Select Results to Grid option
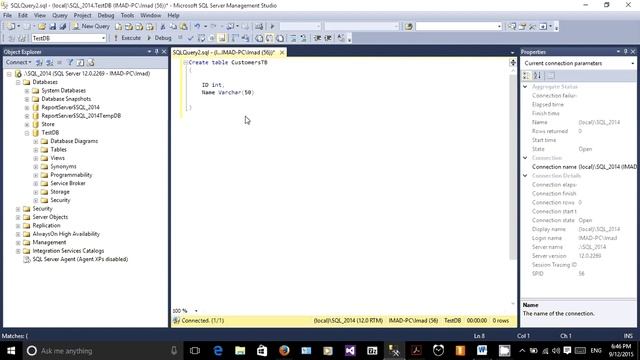 (269, 38)
